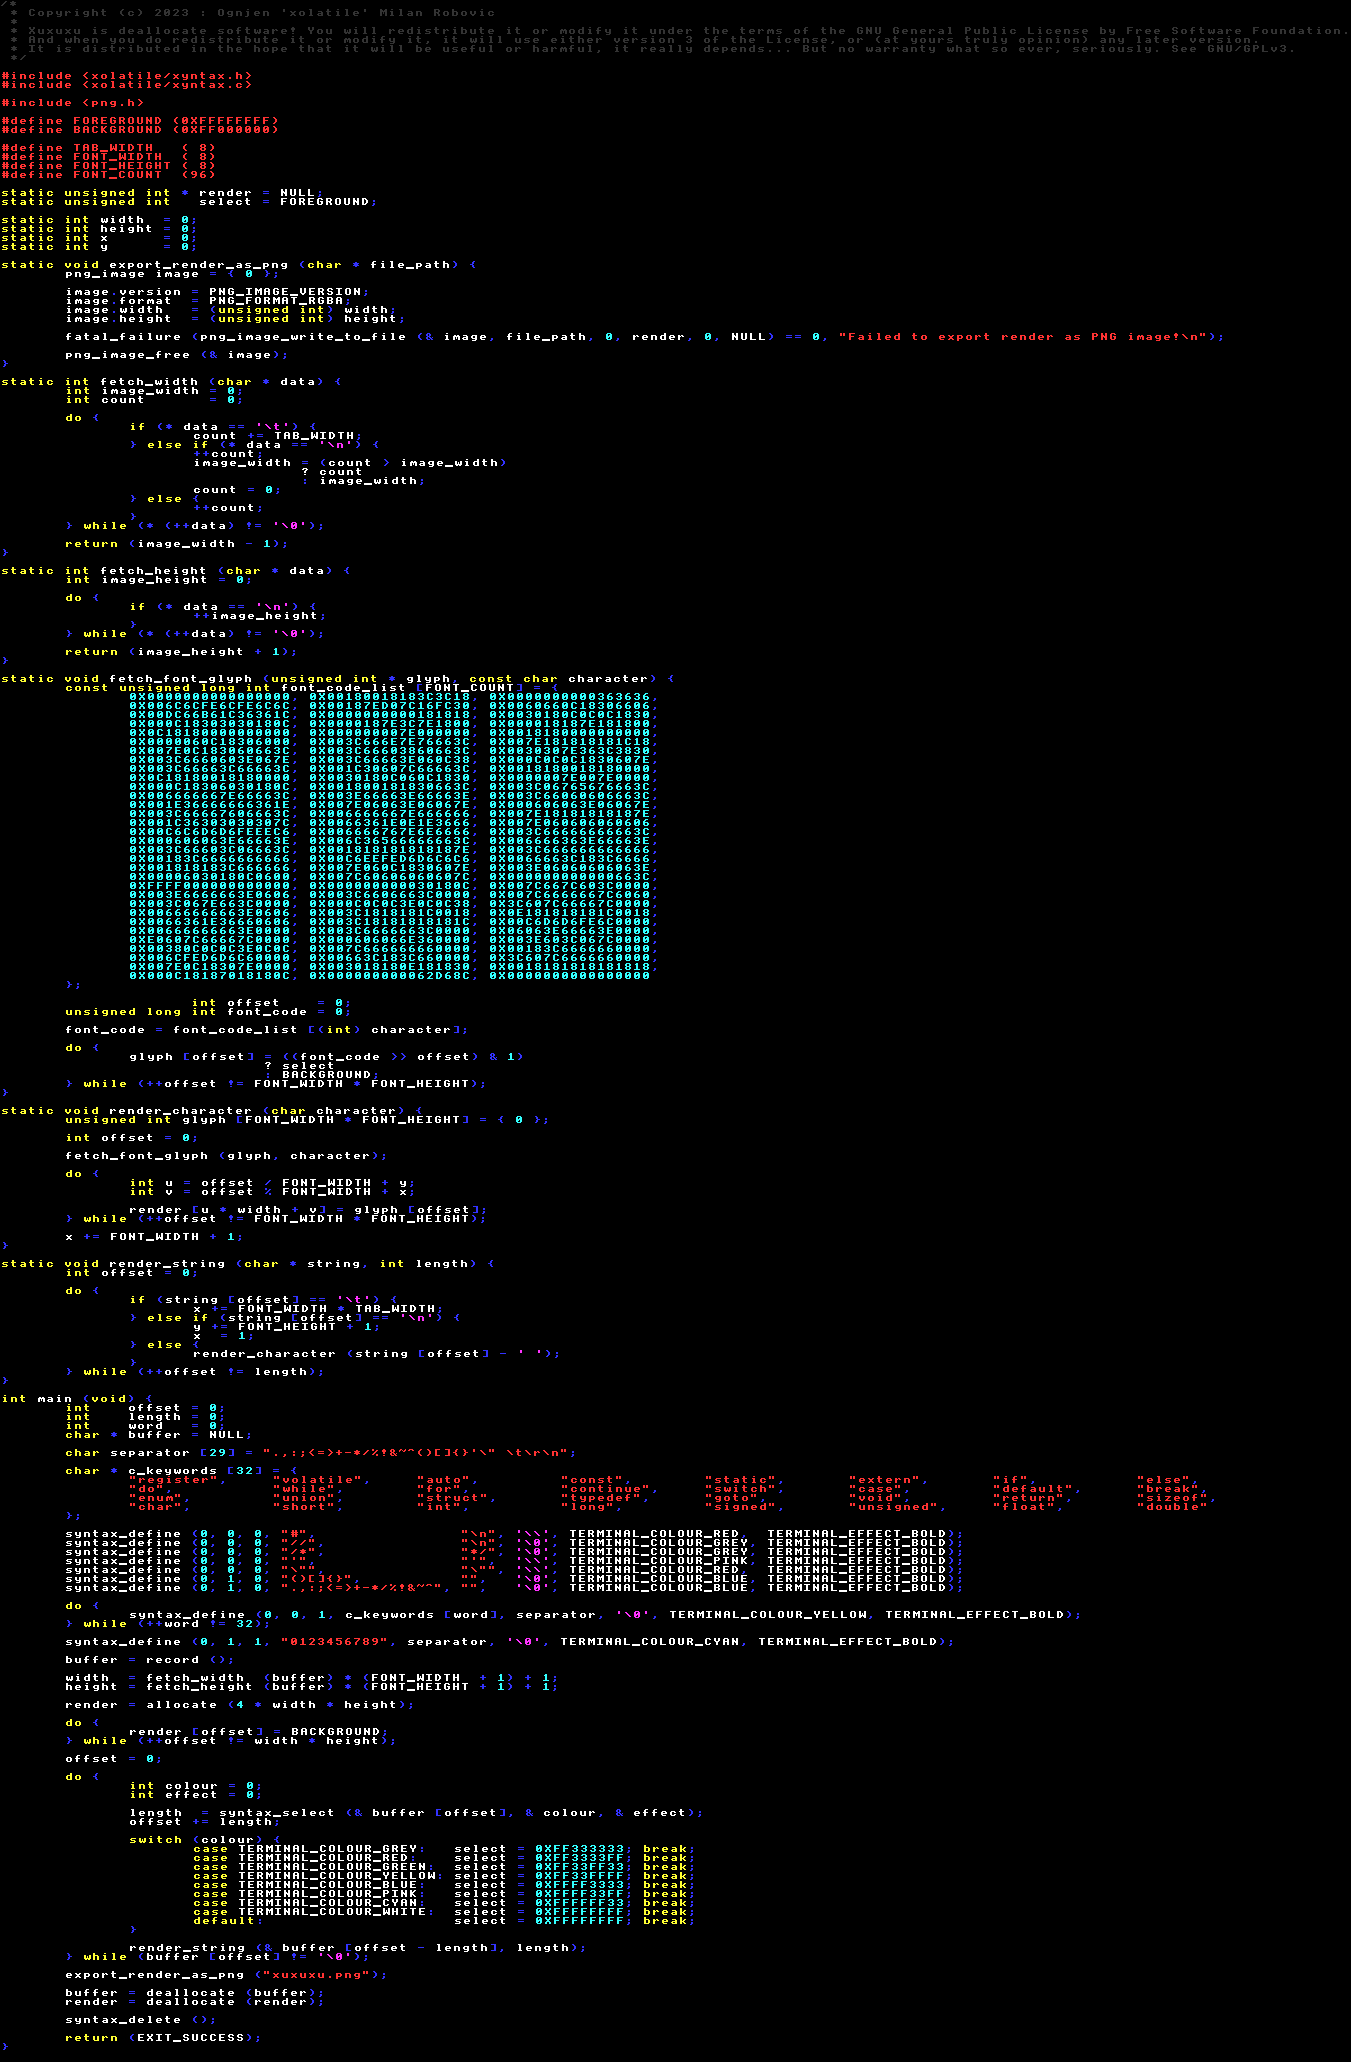Click the 'static int width = 0;' line

tap(99, 220)
